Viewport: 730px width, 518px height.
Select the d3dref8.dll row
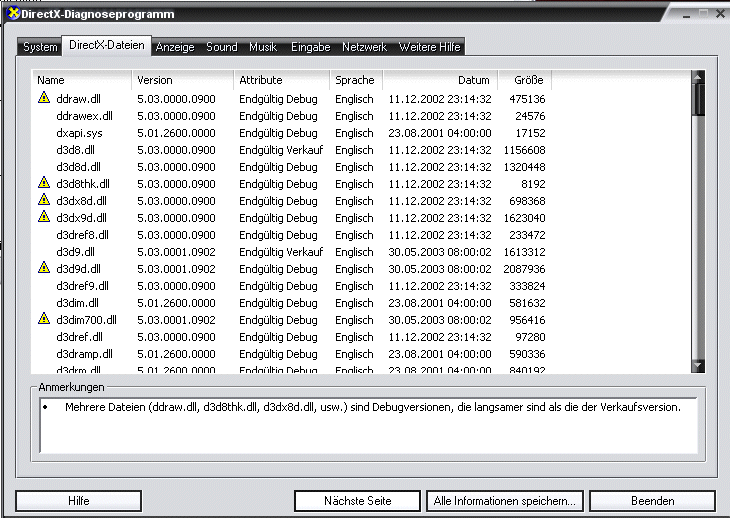[291, 235]
